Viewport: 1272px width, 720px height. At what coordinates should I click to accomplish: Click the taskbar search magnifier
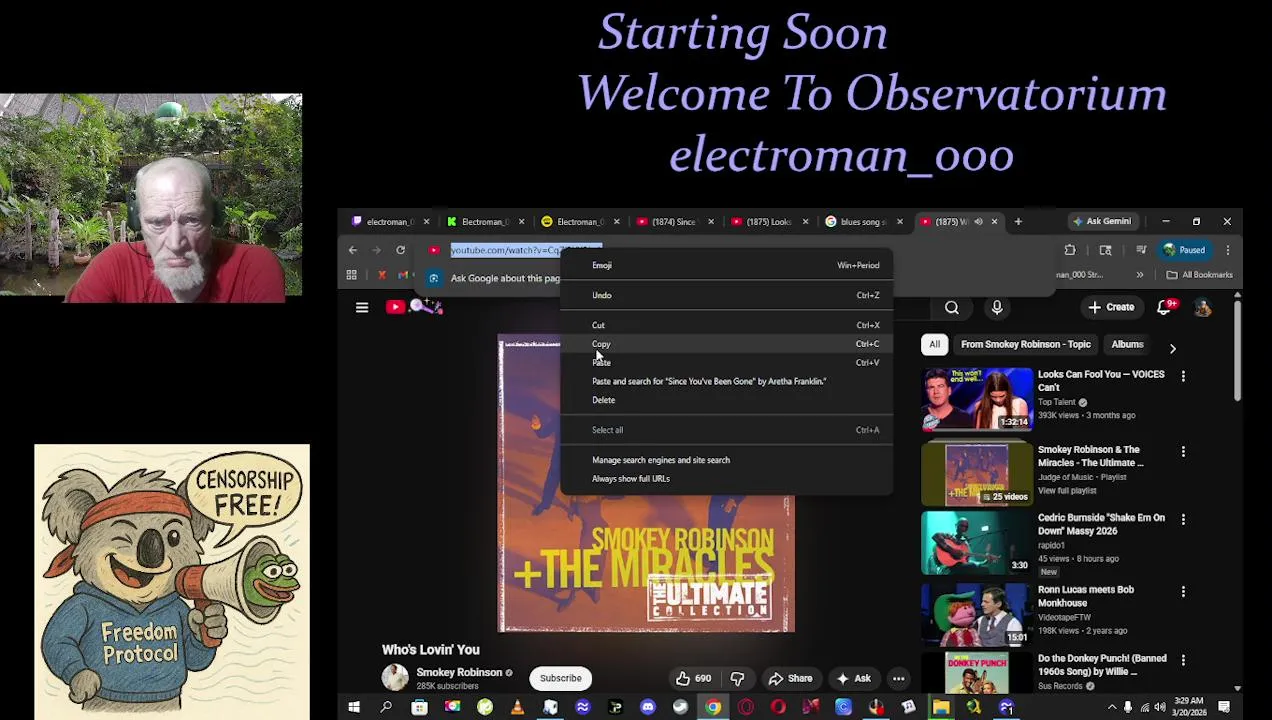pyautogui.click(x=386, y=708)
